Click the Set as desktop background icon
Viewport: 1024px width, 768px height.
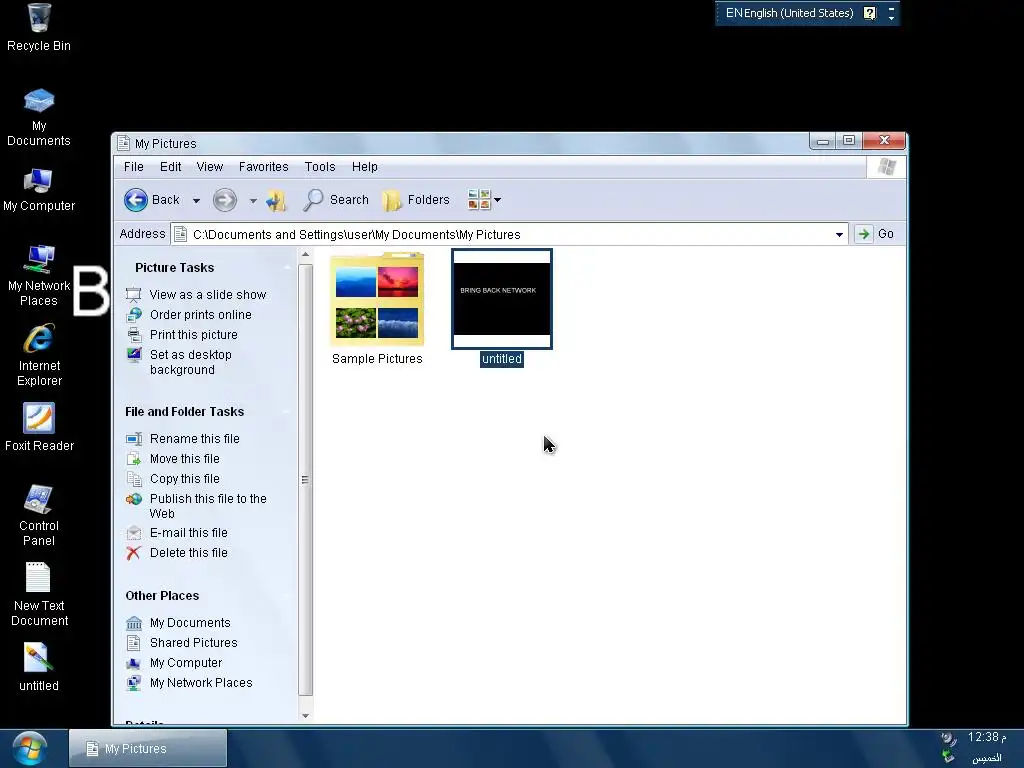click(x=134, y=355)
